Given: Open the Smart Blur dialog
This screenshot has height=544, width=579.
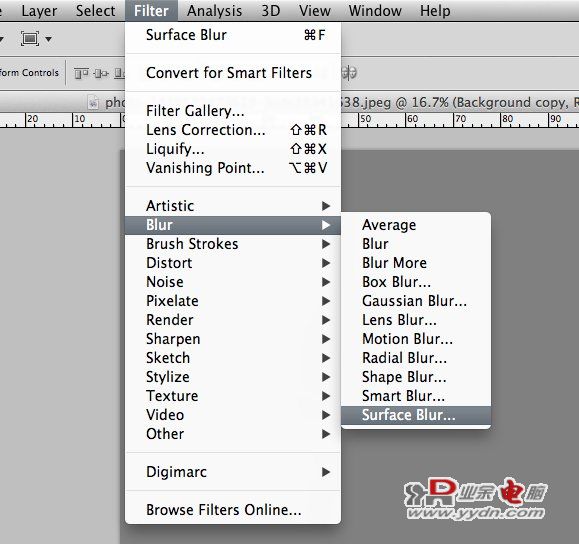Looking at the screenshot, I should click(x=416, y=396).
